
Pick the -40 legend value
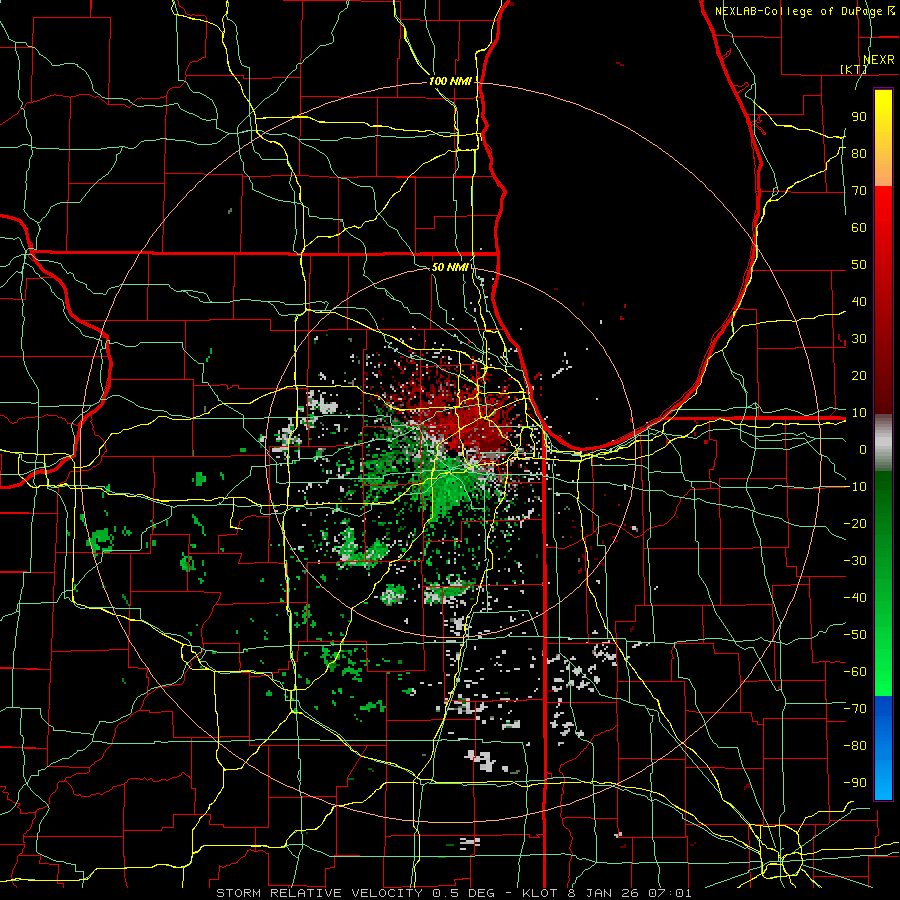point(855,598)
